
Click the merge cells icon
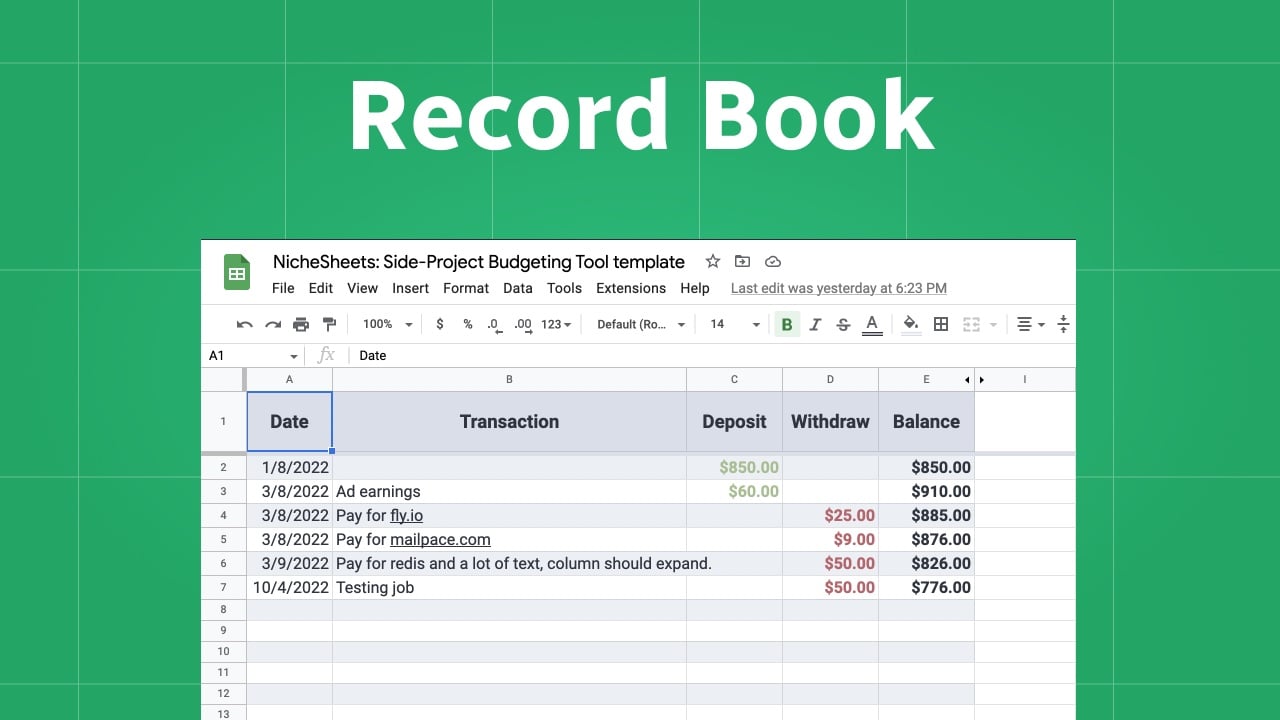tap(970, 324)
